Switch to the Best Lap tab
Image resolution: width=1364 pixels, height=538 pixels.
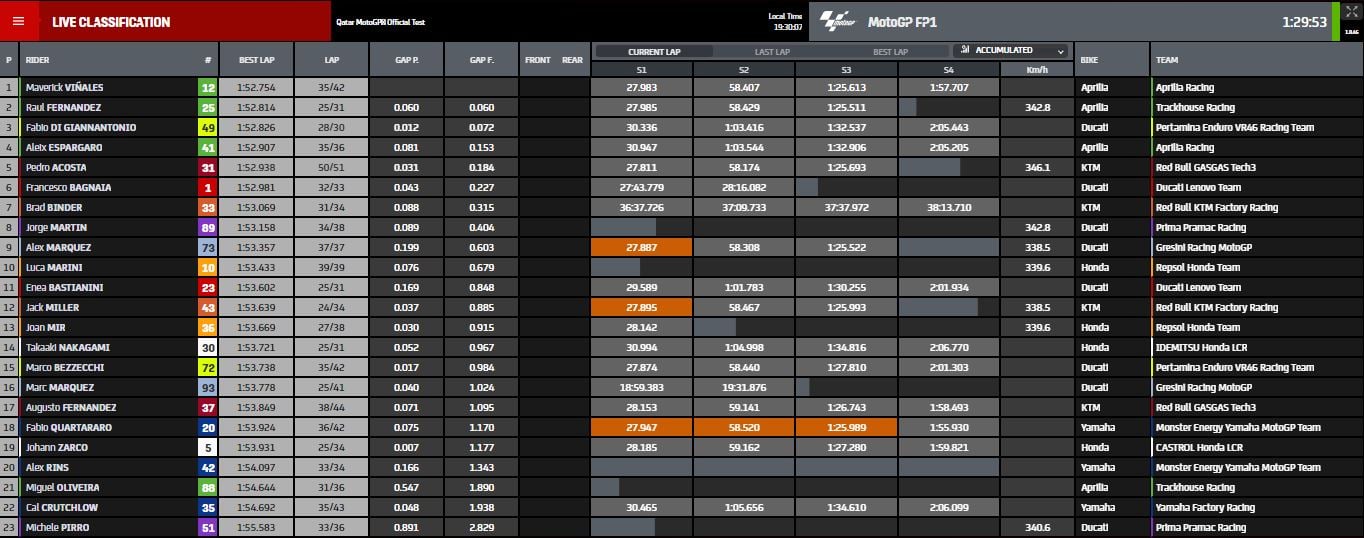pyautogui.click(x=890, y=51)
